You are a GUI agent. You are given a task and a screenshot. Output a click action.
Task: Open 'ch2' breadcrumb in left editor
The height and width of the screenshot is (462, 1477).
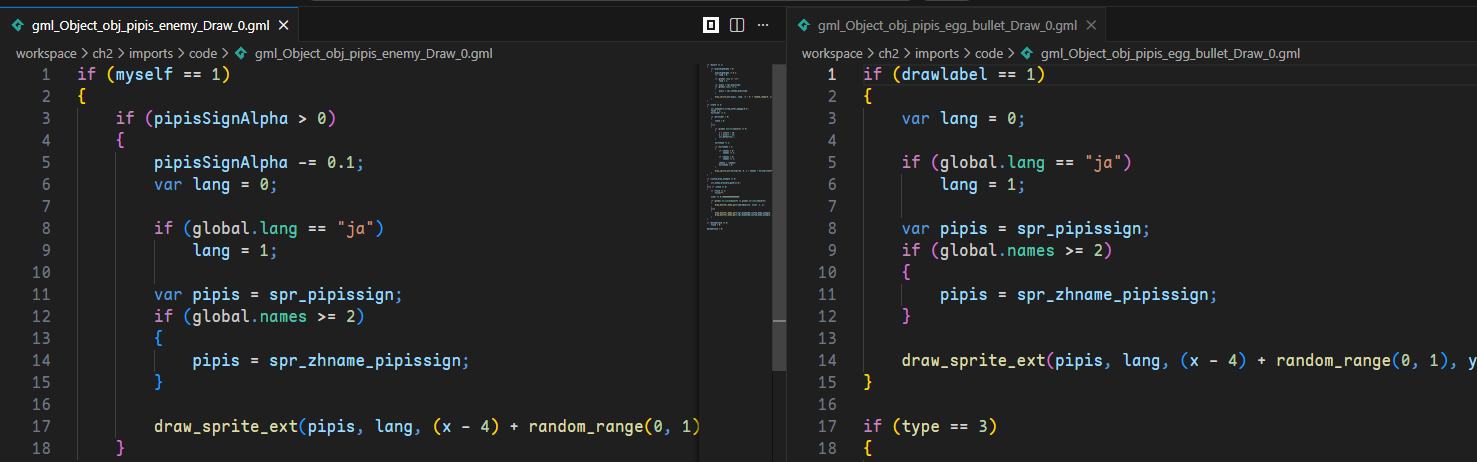coord(105,53)
